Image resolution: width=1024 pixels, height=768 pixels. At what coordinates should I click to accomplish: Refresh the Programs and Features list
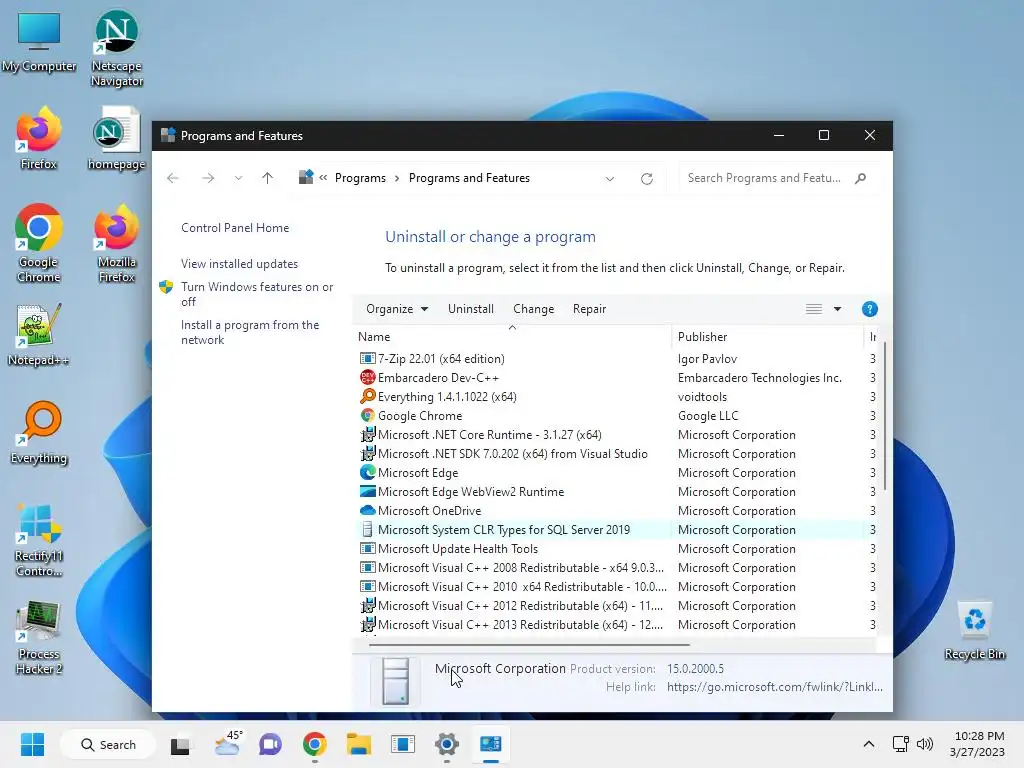point(647,178)
